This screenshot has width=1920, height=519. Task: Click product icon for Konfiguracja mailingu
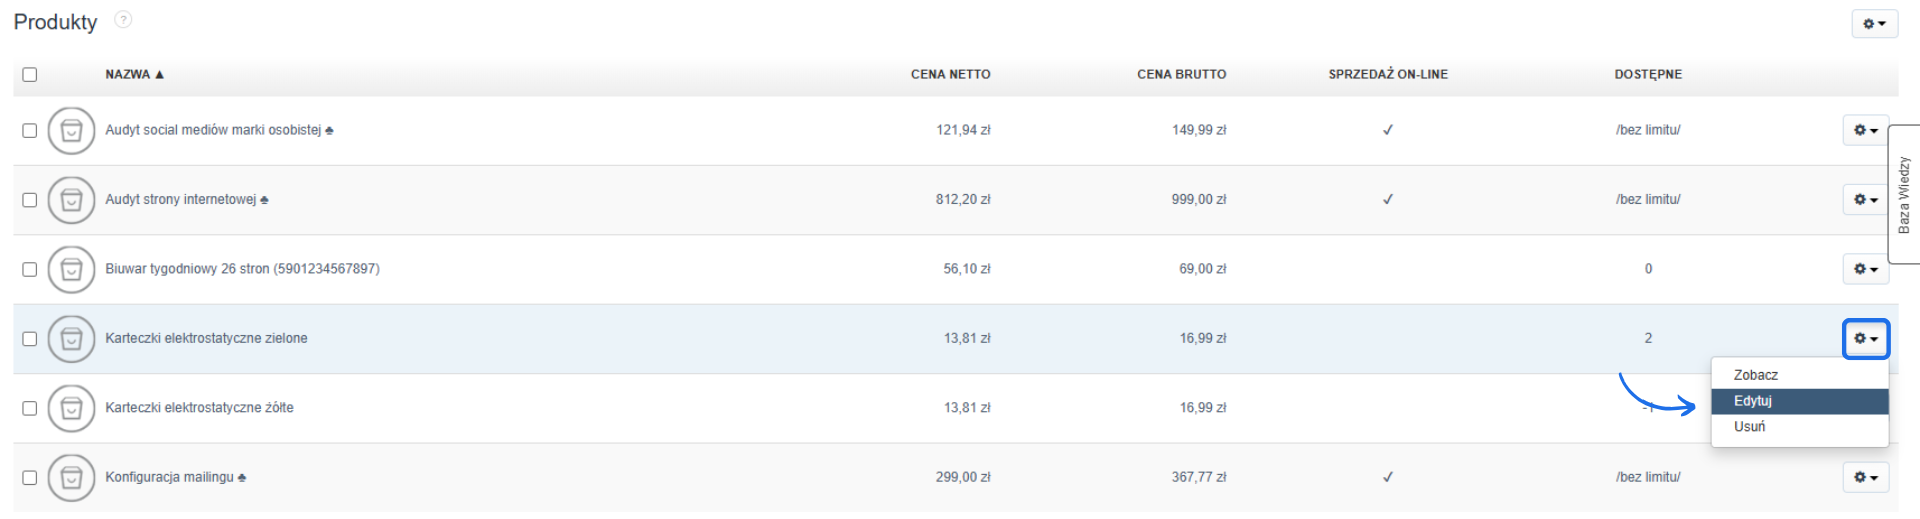(71, 478)
